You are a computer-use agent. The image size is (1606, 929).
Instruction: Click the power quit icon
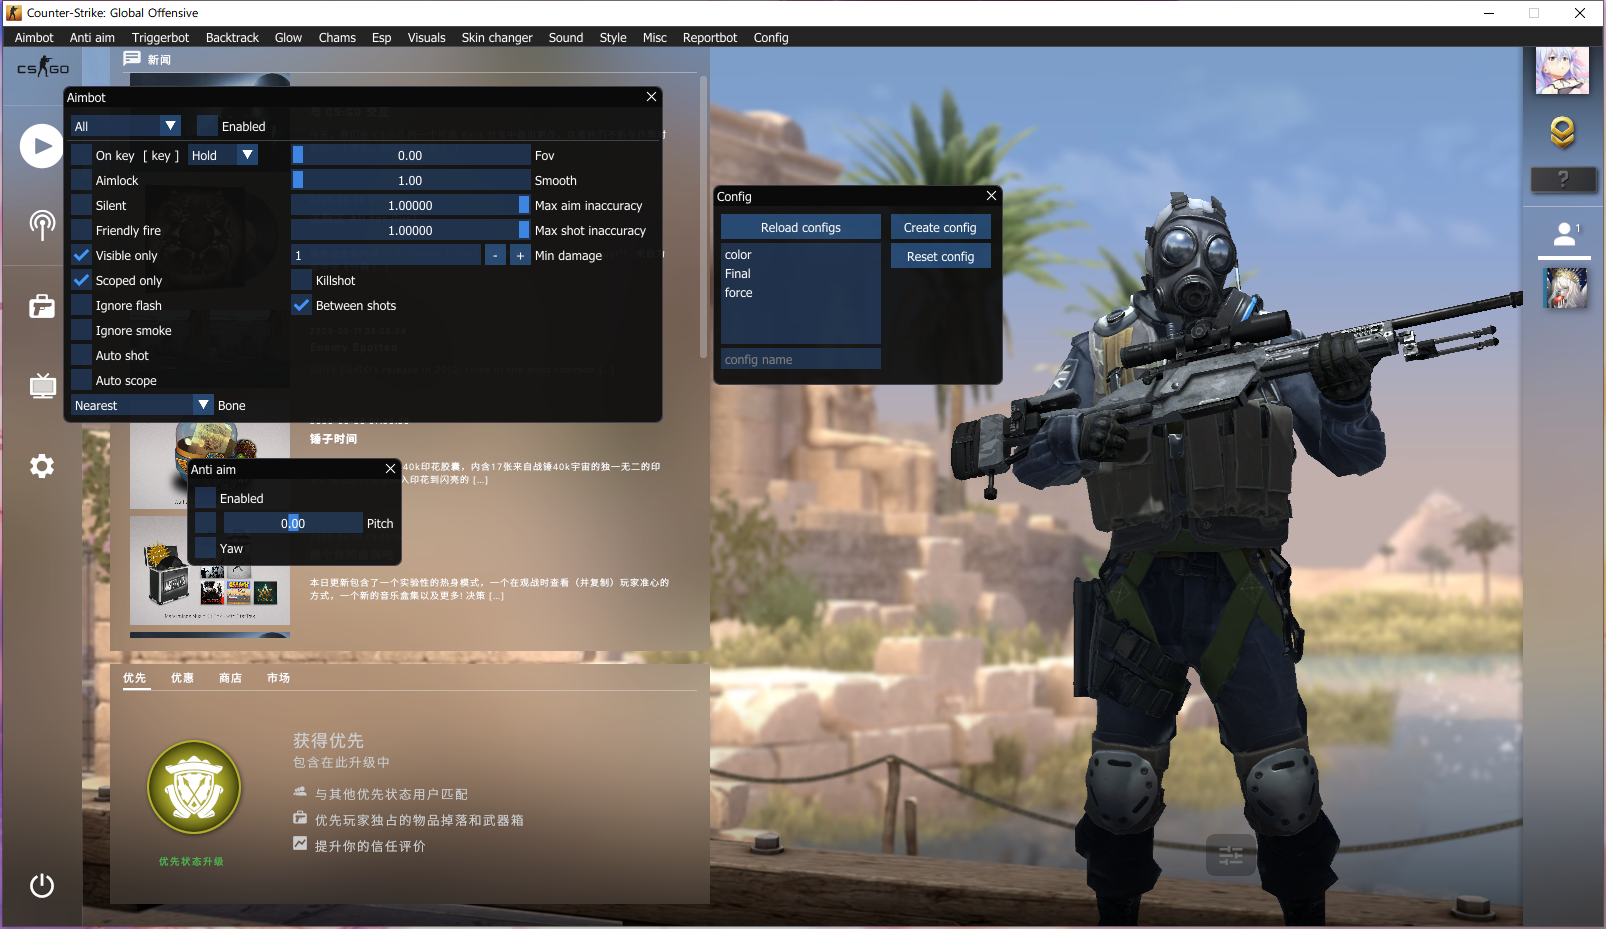point(42,885)
